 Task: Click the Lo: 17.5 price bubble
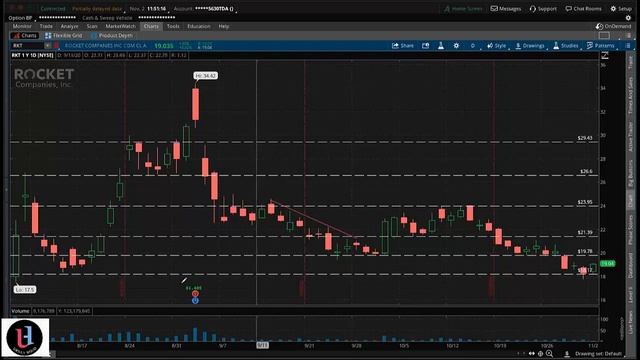click(x=25, y=289)
